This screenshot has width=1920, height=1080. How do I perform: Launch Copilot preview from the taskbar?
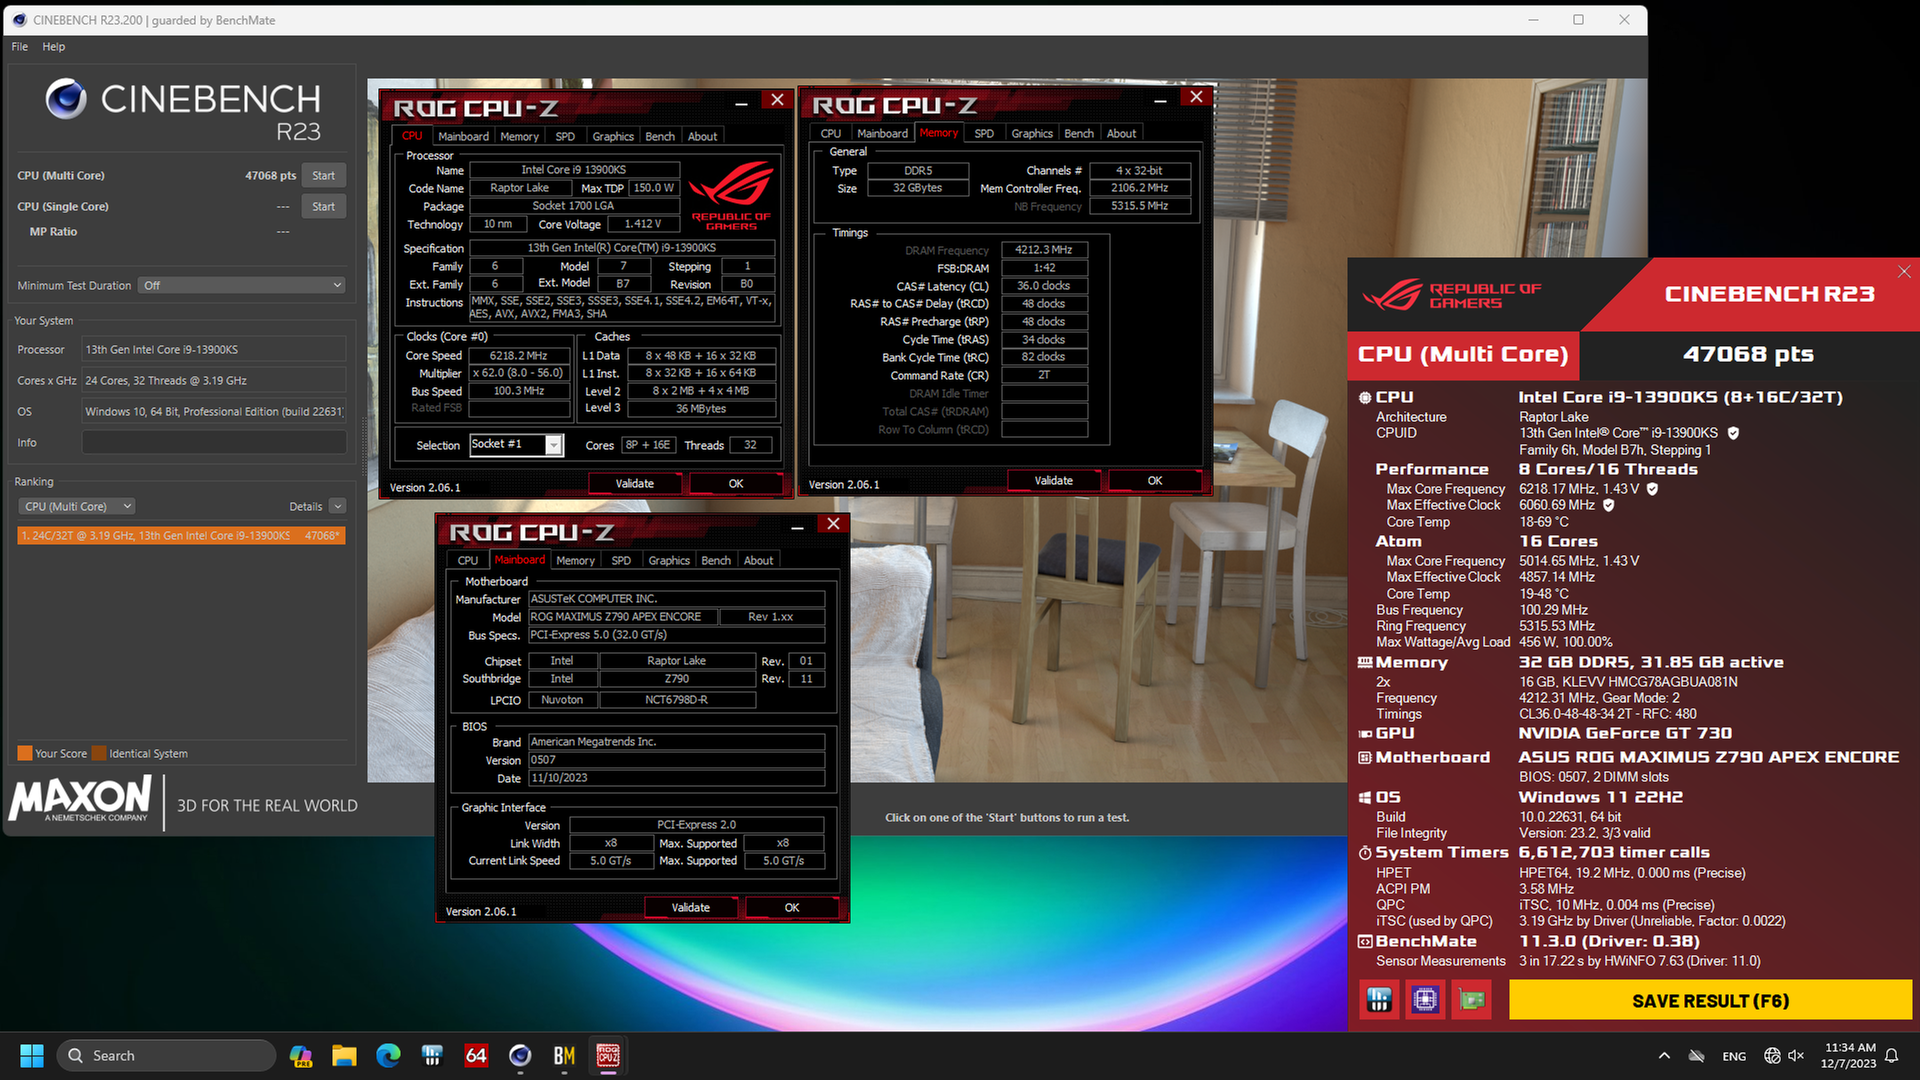tap(300, 1055)
